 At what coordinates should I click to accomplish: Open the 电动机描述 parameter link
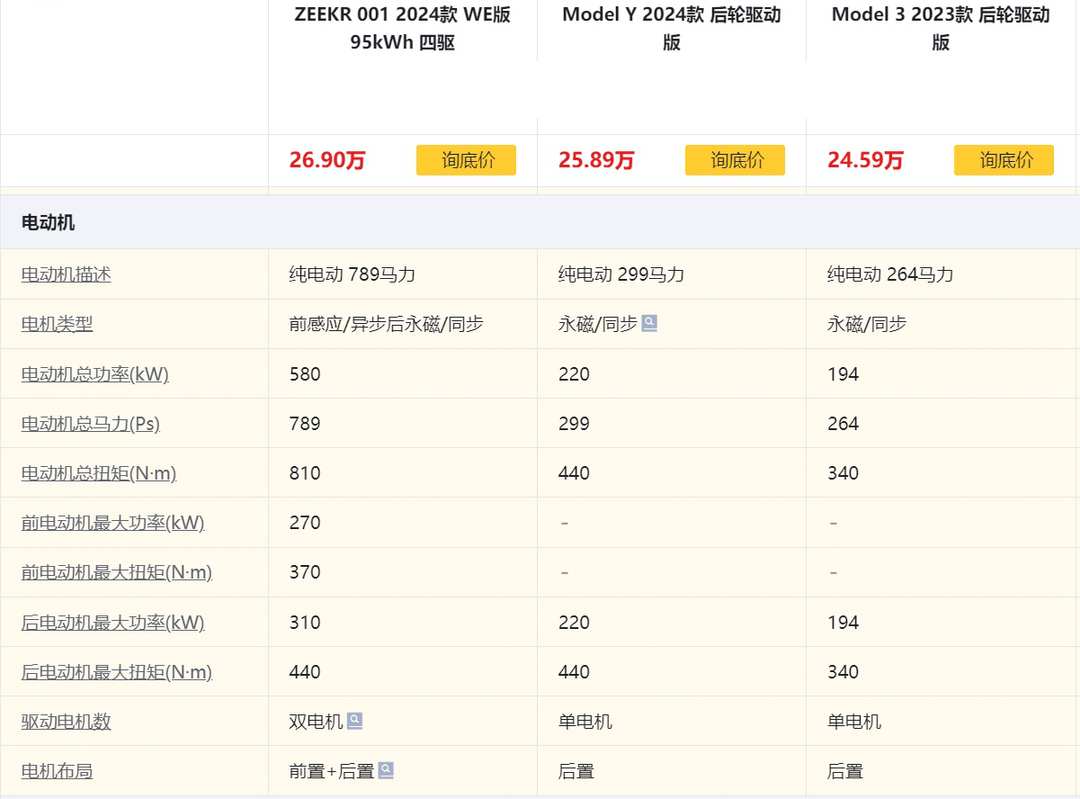pos(66,274)
